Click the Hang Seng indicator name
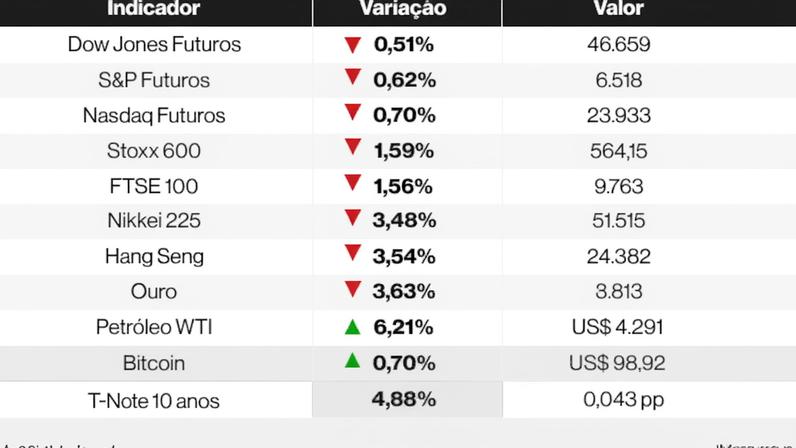 click(x=154, y=257)
